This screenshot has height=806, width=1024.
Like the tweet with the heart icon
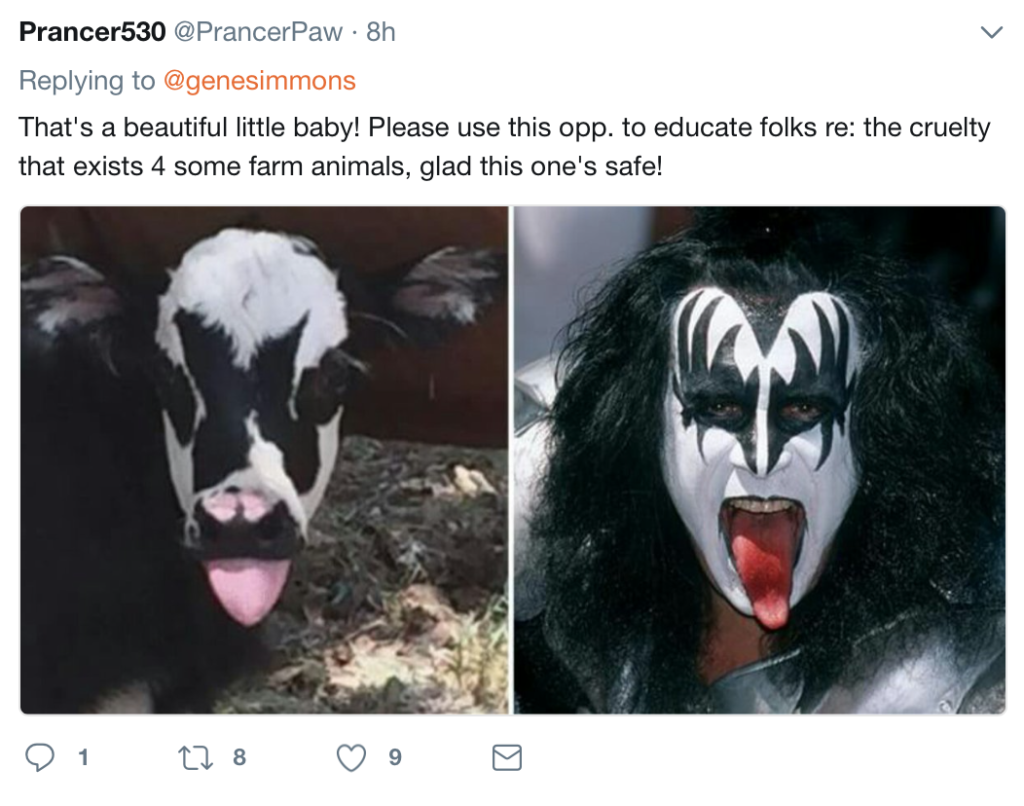coord(351,758)
